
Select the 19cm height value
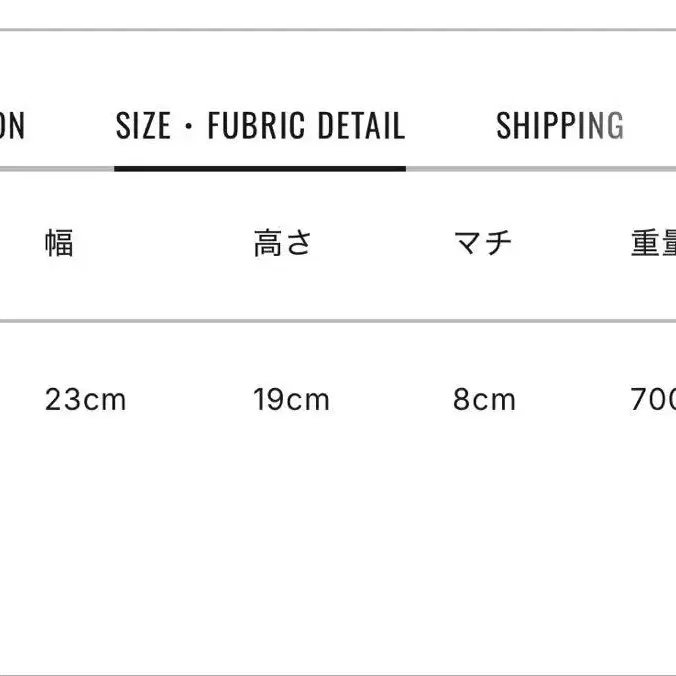(291, 400)
